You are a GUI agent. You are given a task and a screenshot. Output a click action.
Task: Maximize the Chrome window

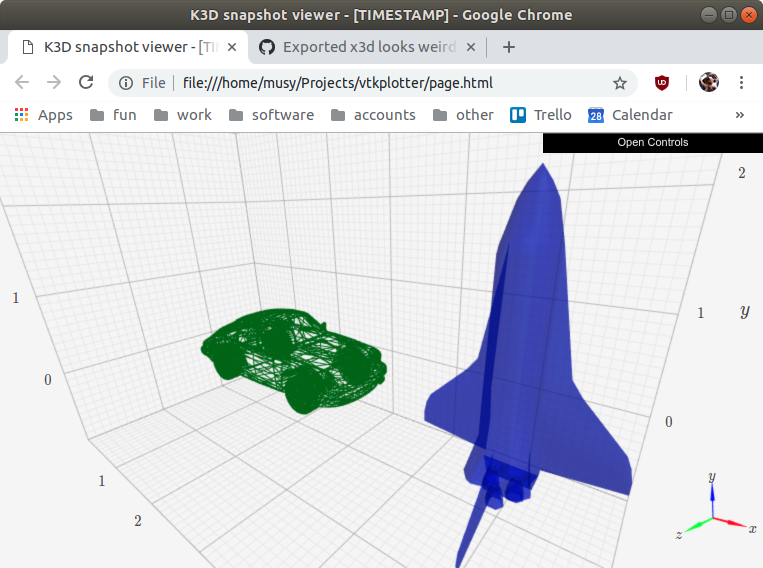coord(728,15)
